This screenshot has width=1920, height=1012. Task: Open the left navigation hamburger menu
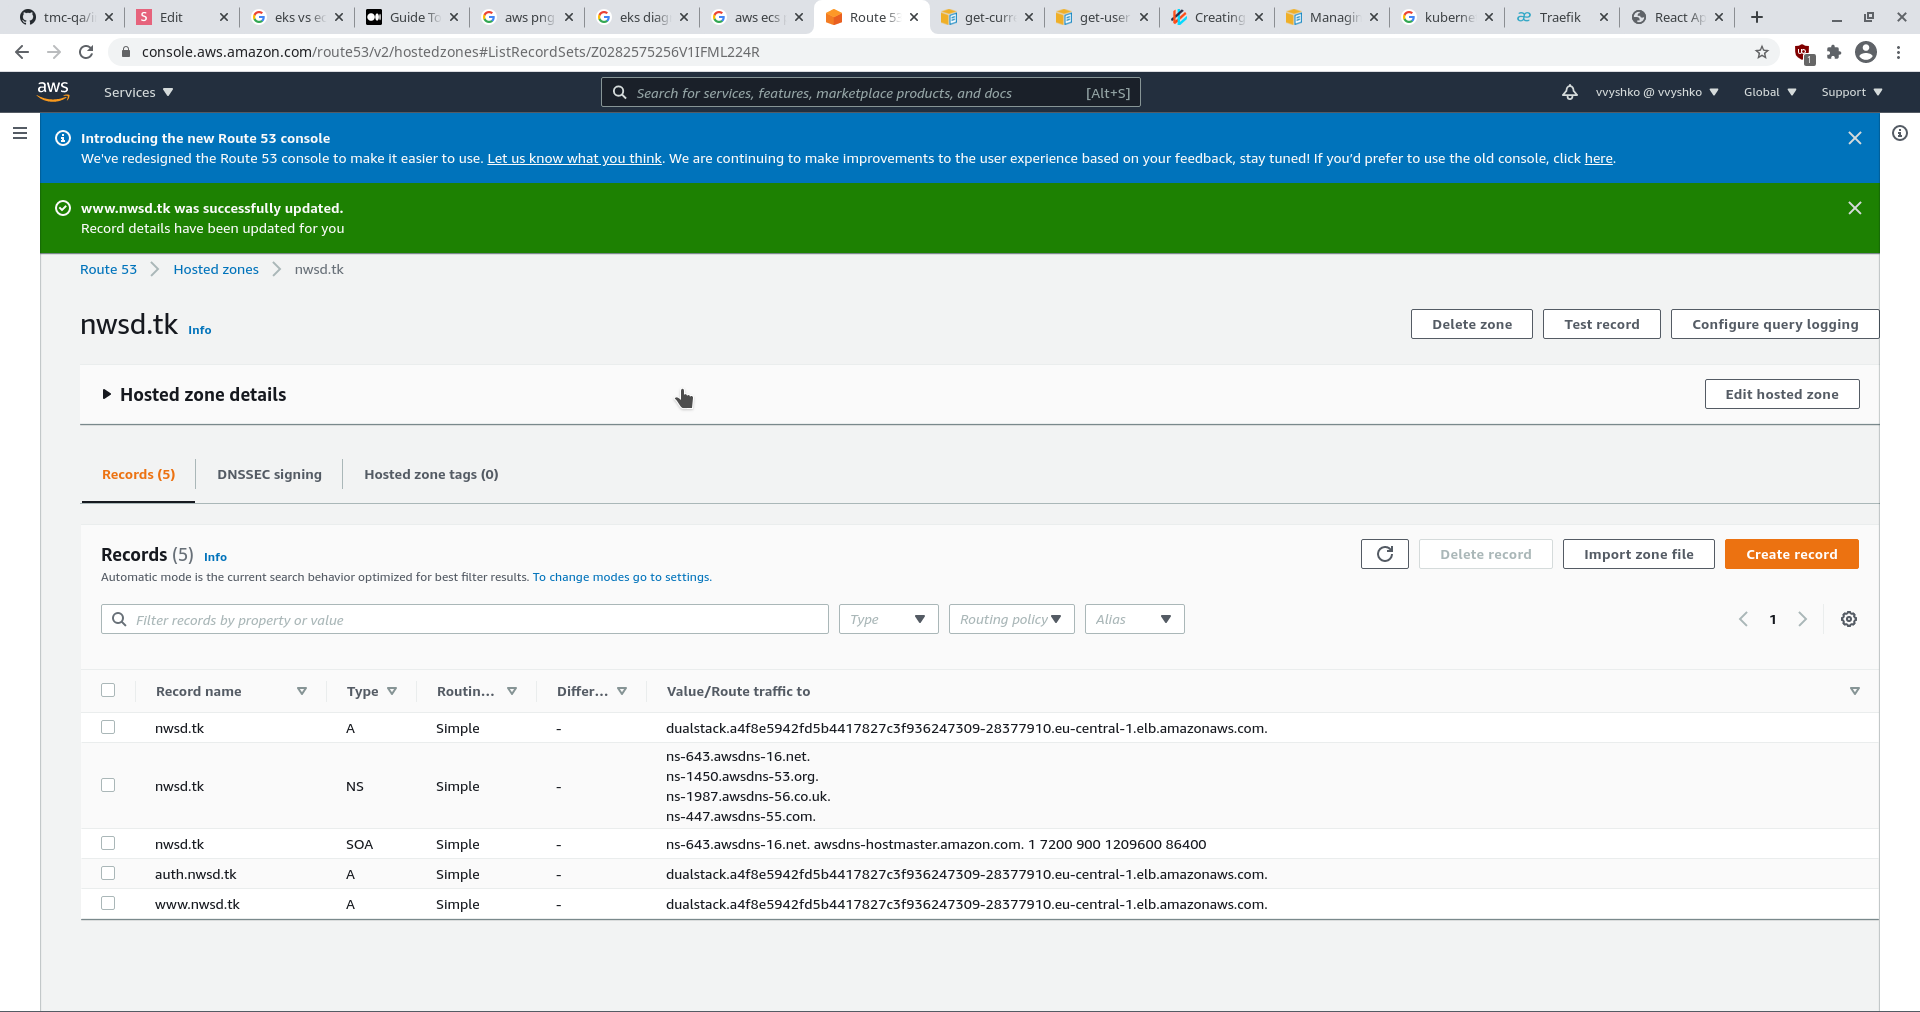point(20,133)
